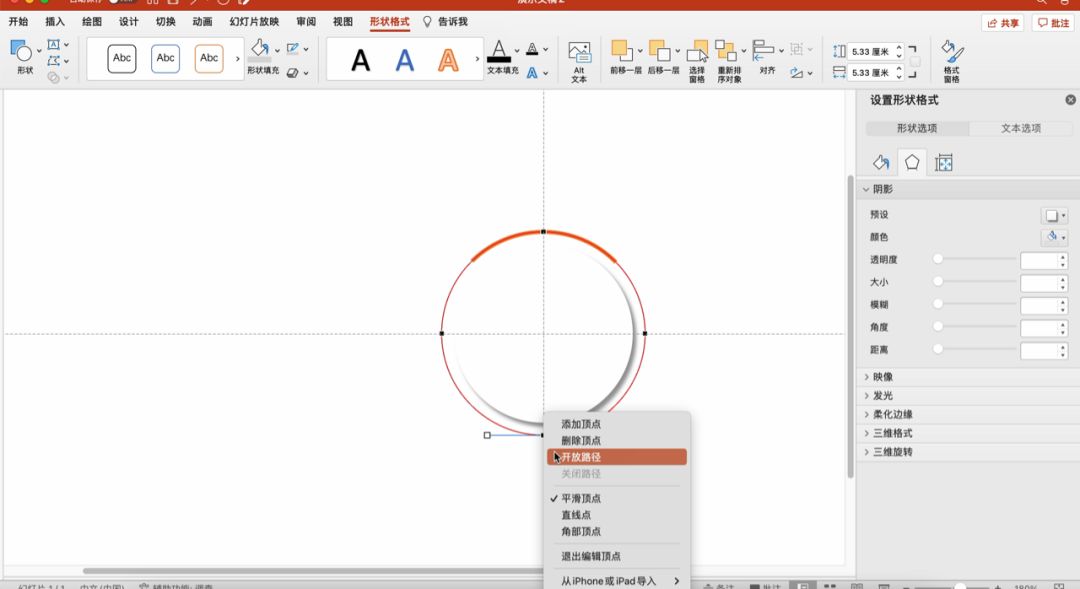The image size is (1080, 589).
Task: Apply the blue A WordArt style
Action: pos(404,61)
